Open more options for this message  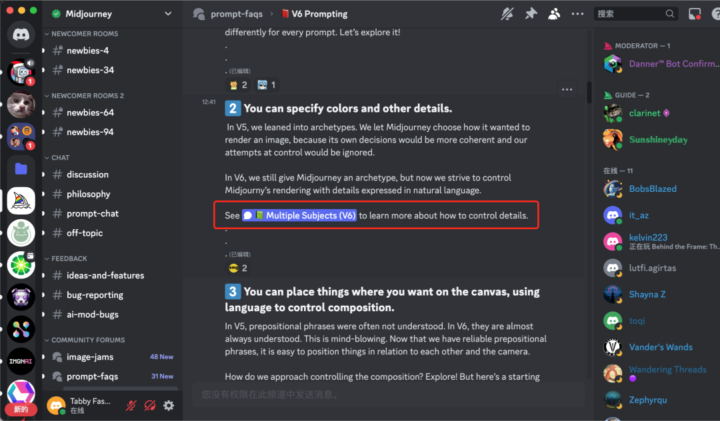567,90
